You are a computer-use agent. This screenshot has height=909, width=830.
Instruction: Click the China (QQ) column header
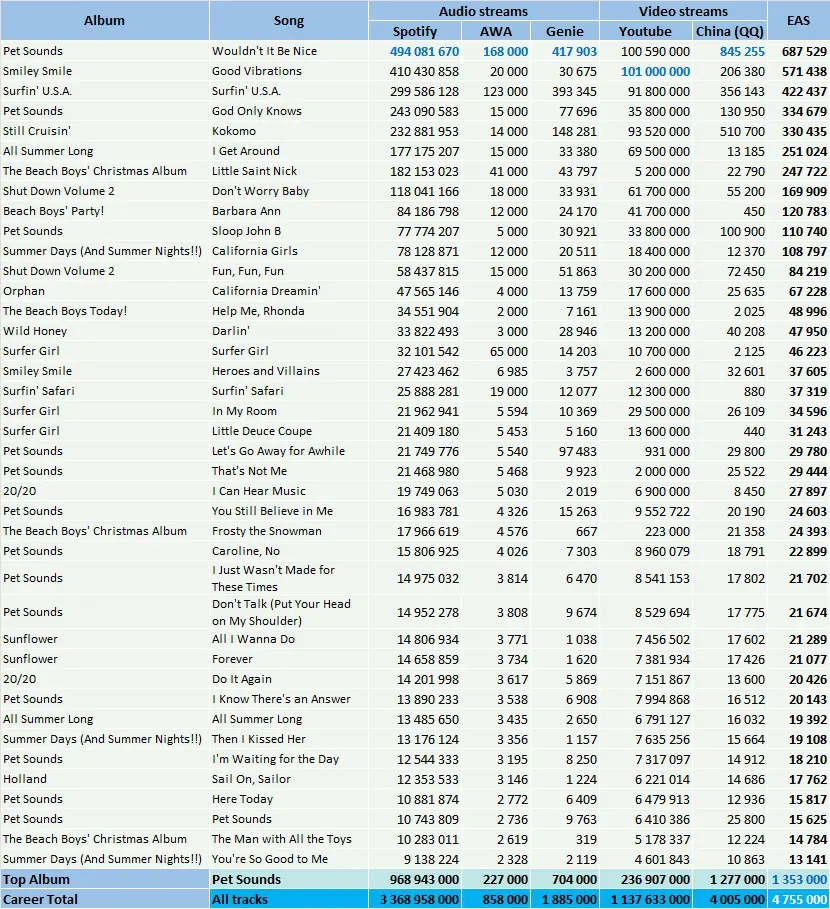coord(730,31)
